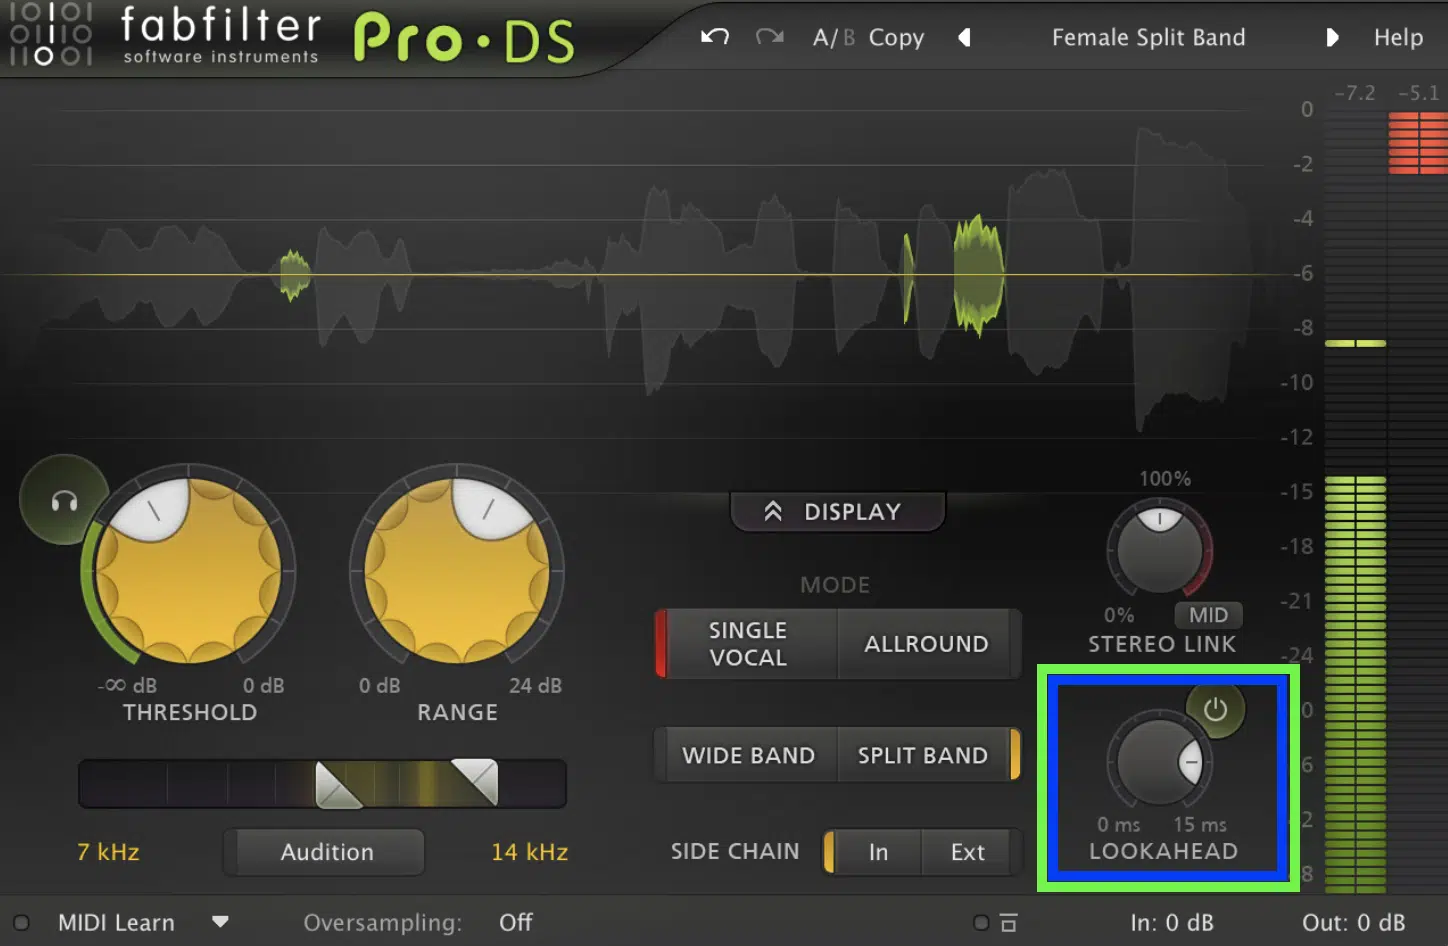
Task: Set side chain to Ext
Action: (x=968, y=852)
